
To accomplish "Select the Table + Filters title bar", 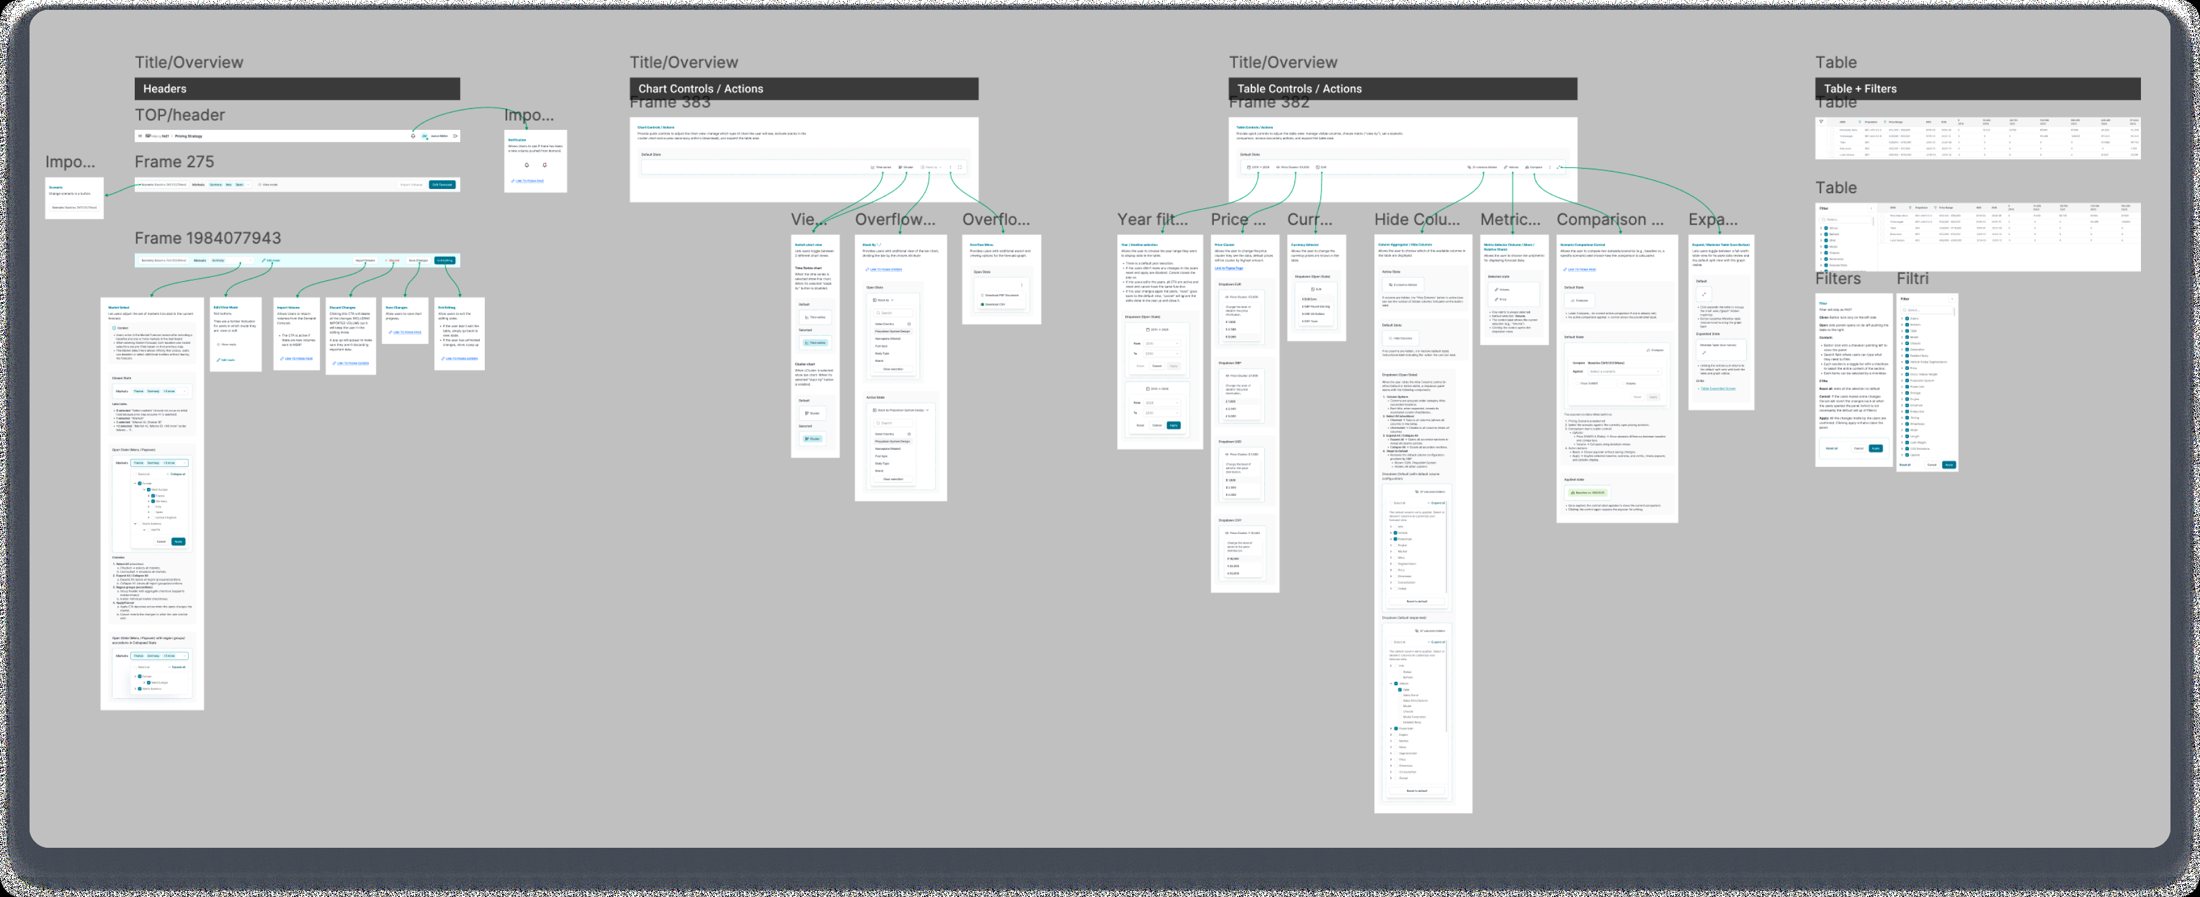I will click(1978, 88).
